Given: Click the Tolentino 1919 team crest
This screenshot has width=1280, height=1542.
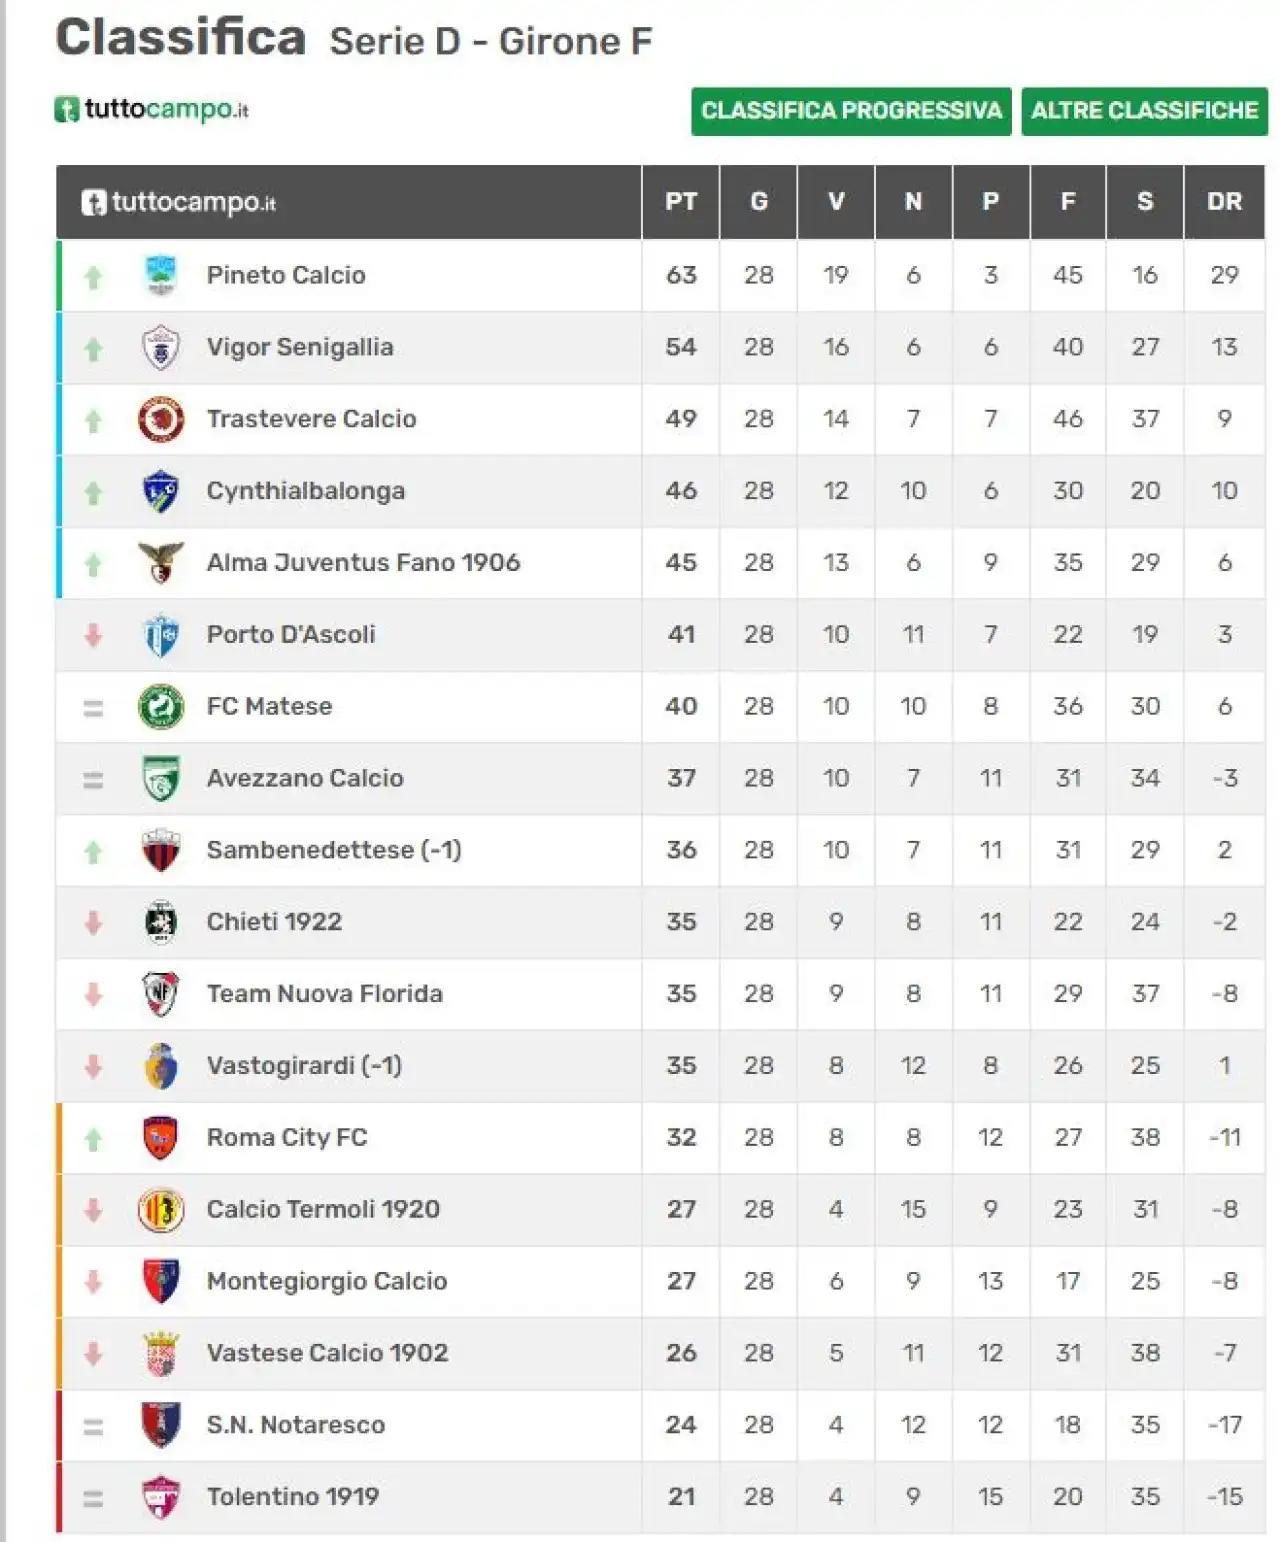Looking at the screenshot, I should 160,1497.
